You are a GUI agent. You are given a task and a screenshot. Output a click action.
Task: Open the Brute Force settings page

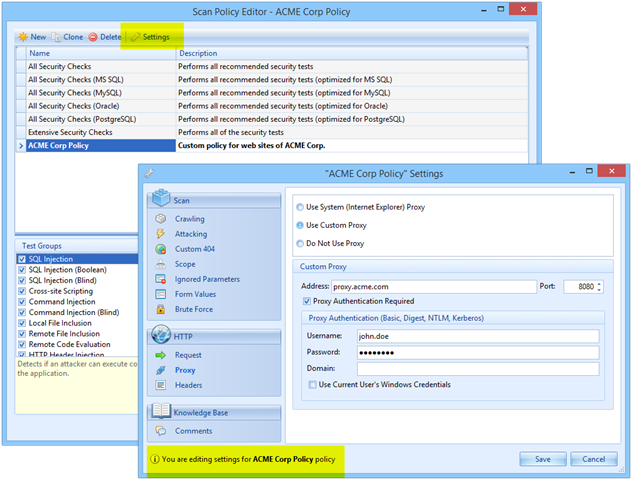pyautogui.click(x=194, y=309)
